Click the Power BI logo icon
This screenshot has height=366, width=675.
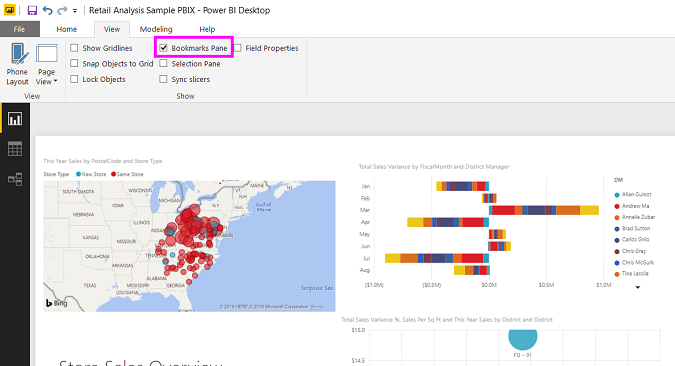(x=9, y=10)
